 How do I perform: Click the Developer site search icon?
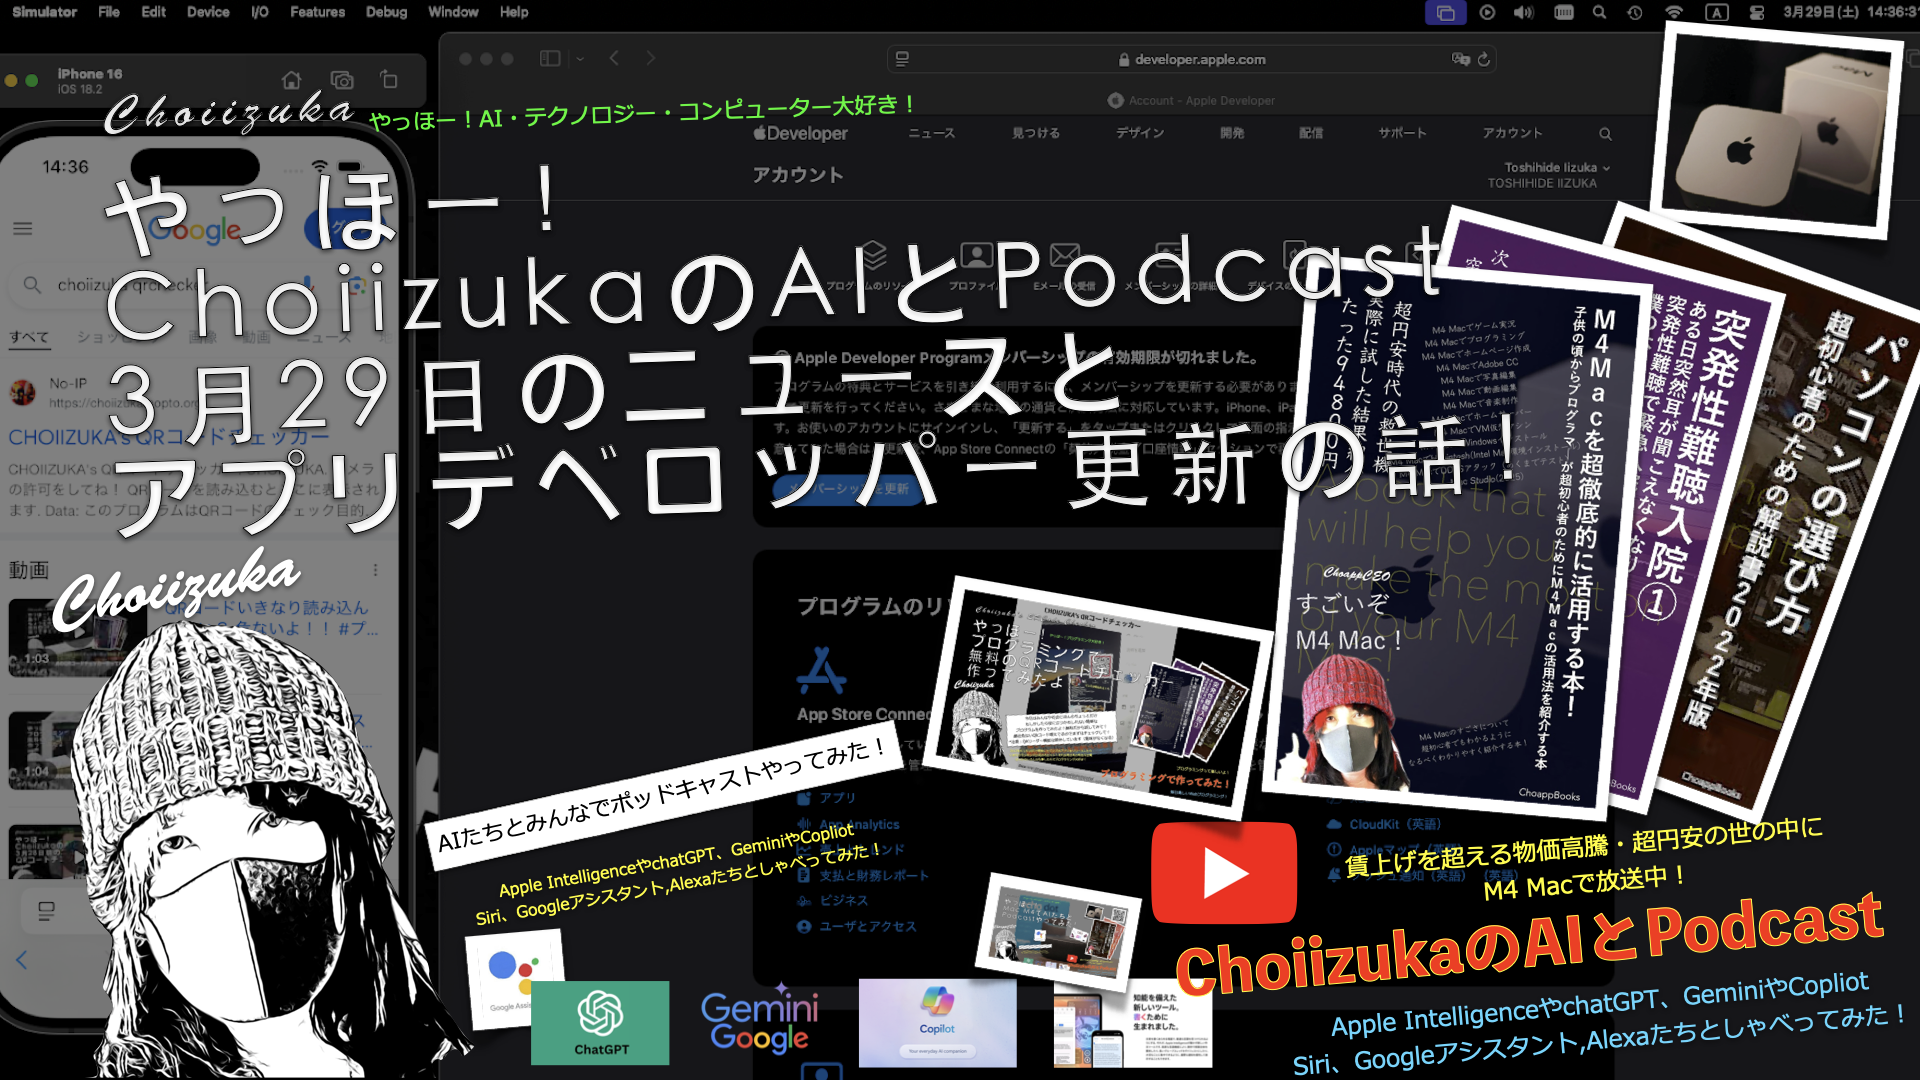[1605, 133]
